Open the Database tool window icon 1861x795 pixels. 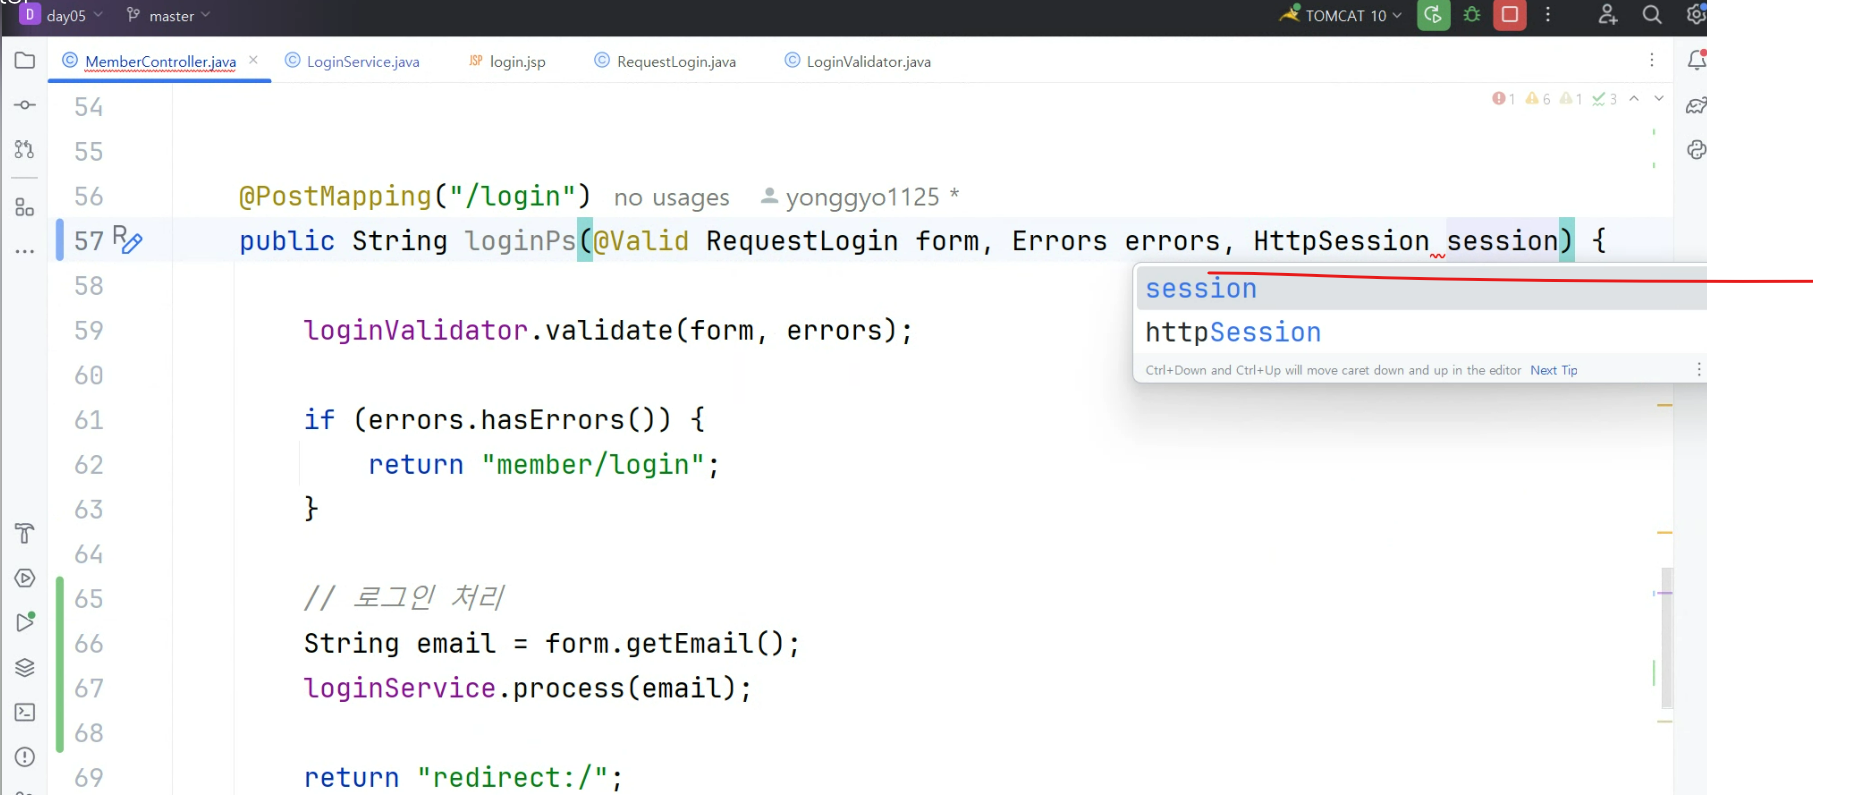coord(1696,105)
